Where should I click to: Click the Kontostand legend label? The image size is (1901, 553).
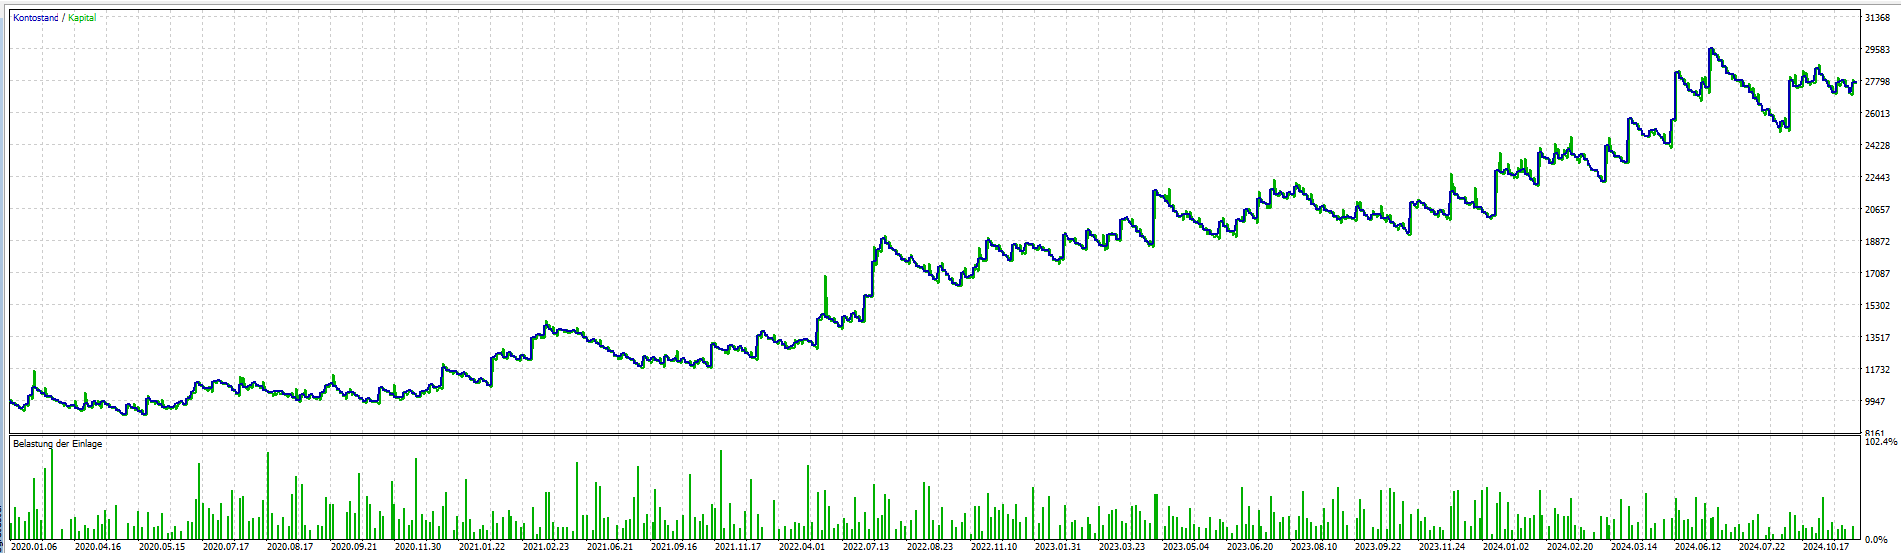(36, 18)
